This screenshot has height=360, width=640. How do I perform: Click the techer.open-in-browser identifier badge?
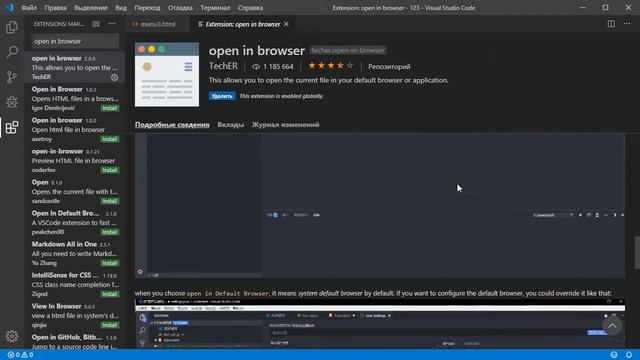pyautogui.click(x=348, y=50)
